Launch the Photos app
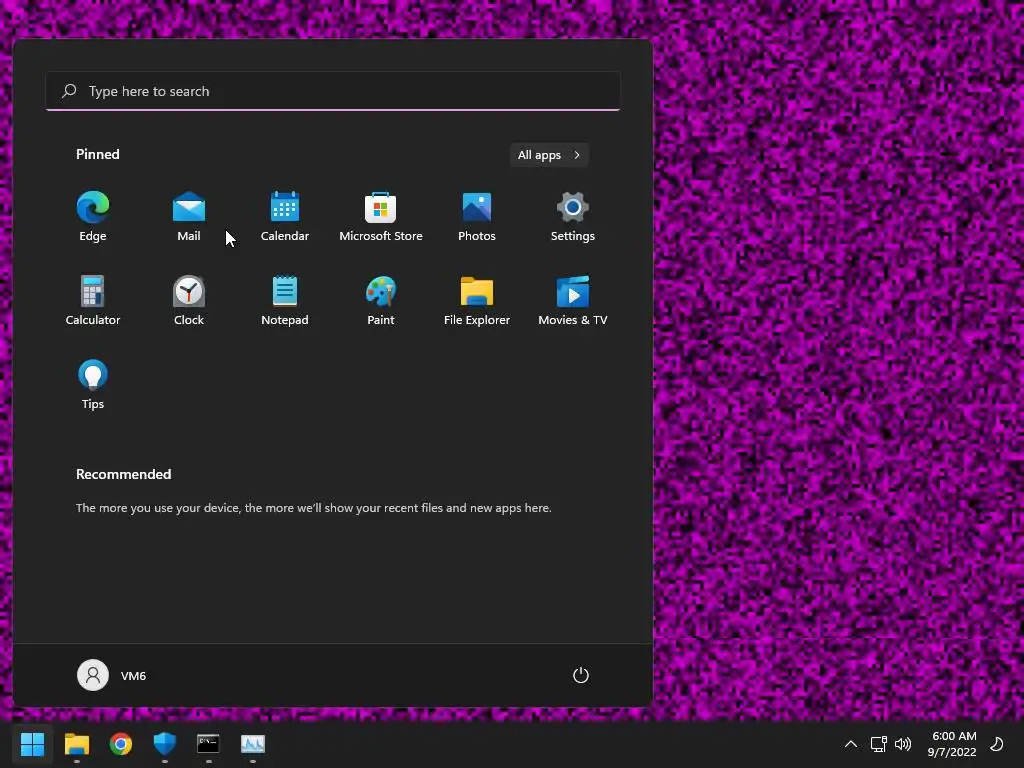Image resolution: width=1024 pixels, height=768 pixels. (477, 217)
